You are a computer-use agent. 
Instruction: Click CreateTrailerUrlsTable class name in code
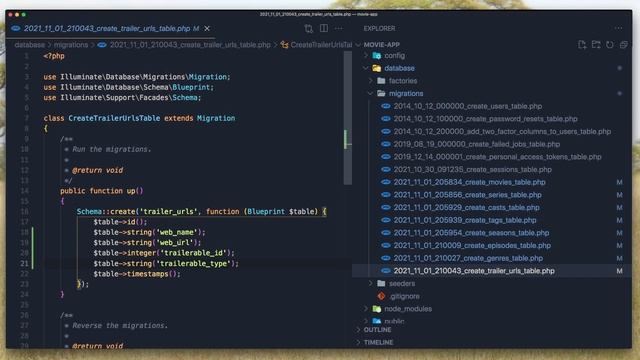pyautogui.click(x=114, y=118)
